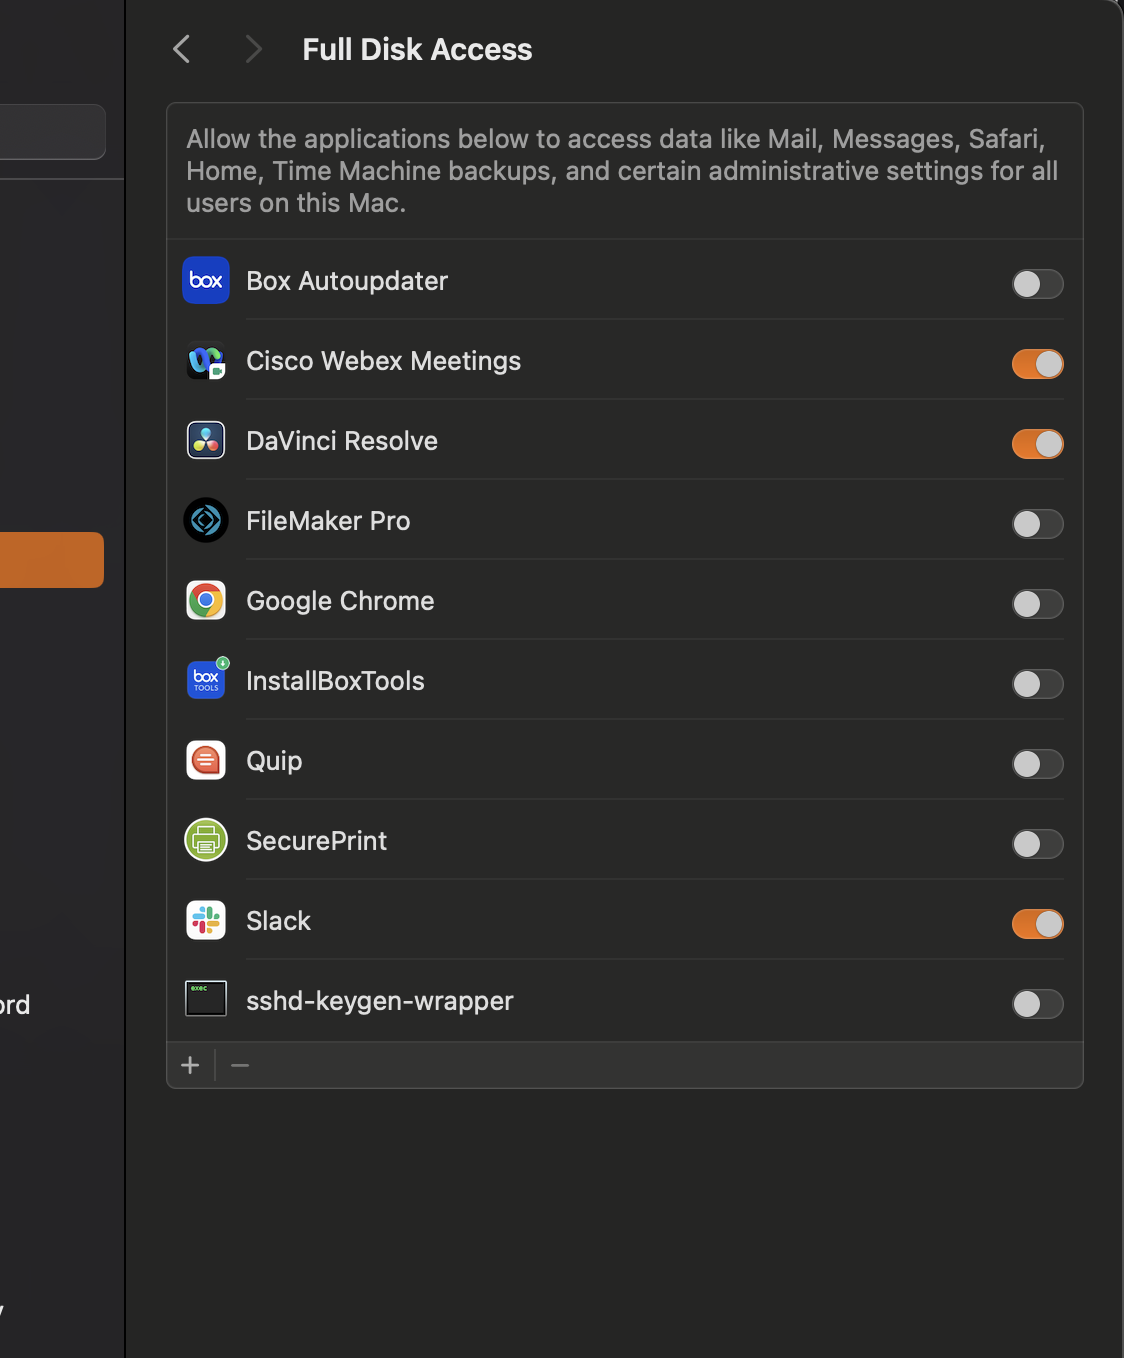Remove an application with the minus button
Screen dimensions: 1124x1358
240,1065
